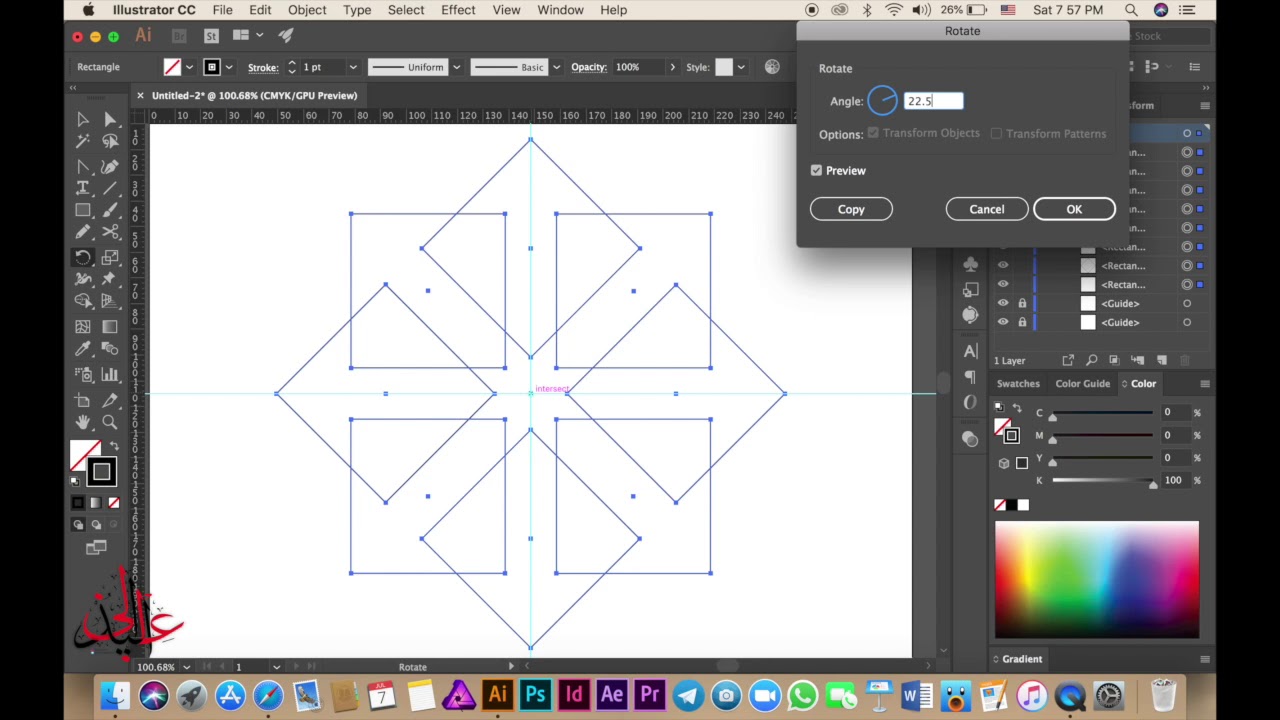Screen dimensions: 1280x720
Task: Select the Selection tool arrow
Action: 83,119
